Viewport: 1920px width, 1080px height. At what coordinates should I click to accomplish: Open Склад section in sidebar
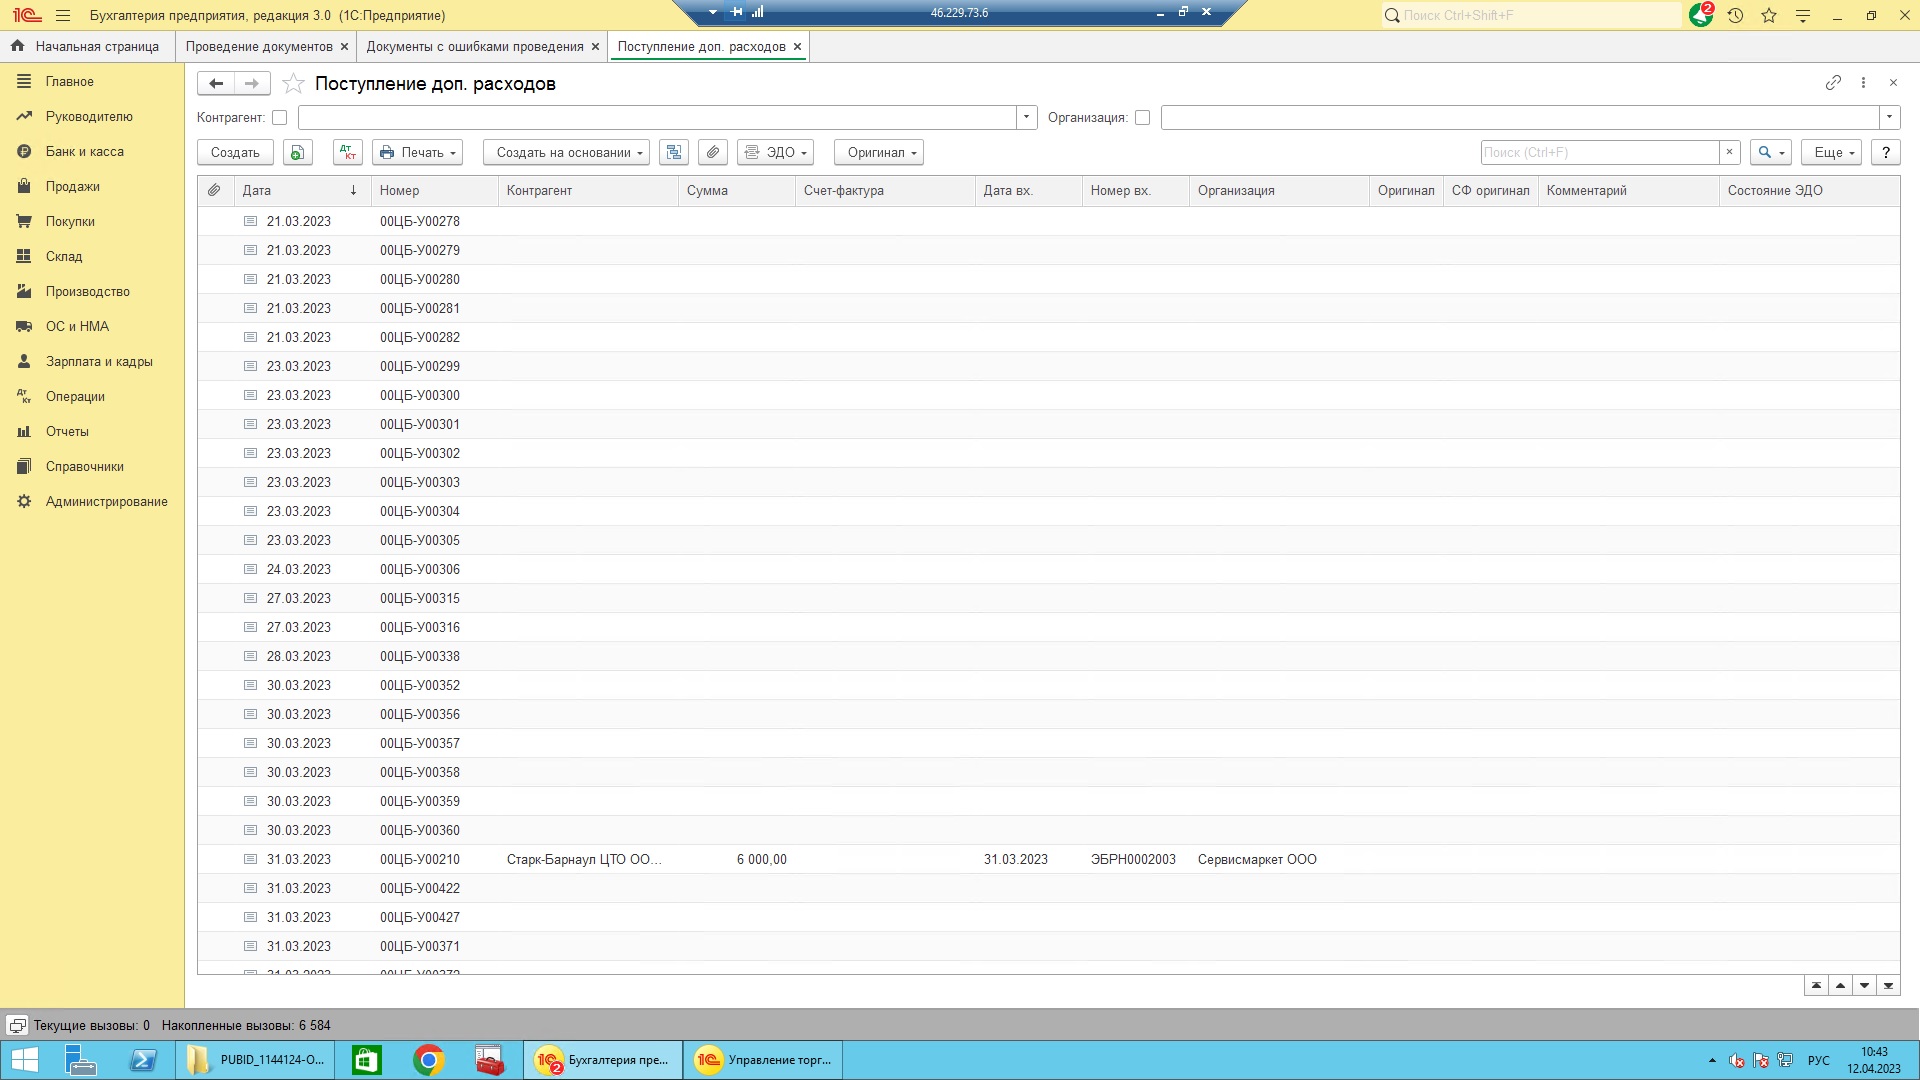click(x=64, y=257)
